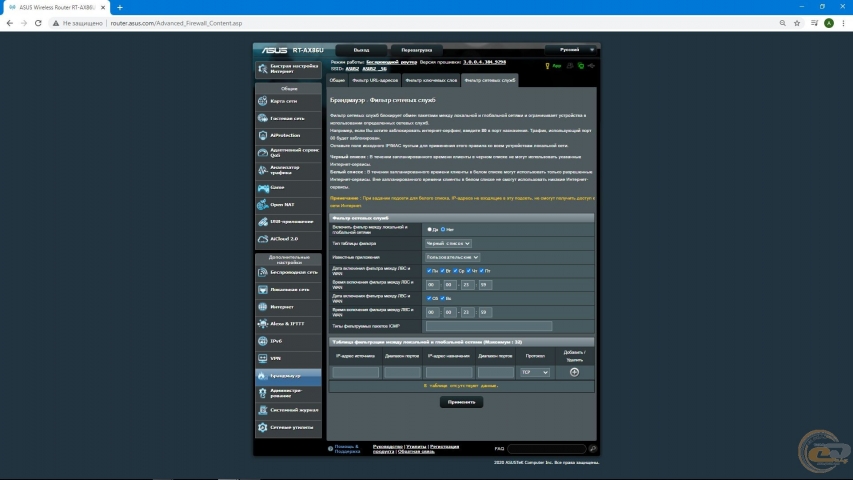The height and width of the screenshot is (480, 853).
Task: Open the wireless router operation mode link
Action: pos(392,62)
